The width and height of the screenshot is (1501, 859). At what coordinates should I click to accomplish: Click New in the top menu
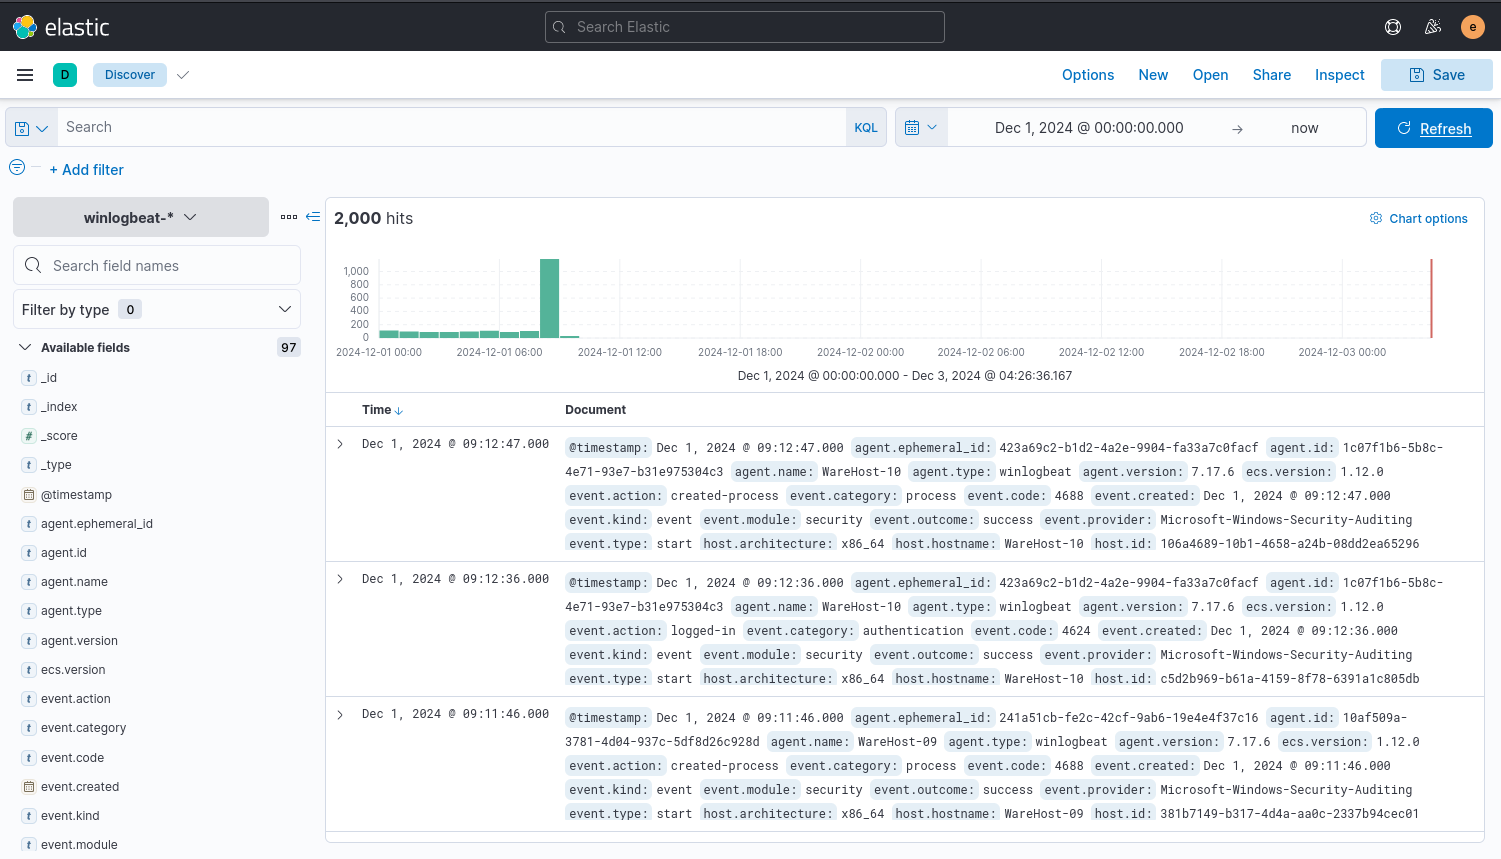1153,75
